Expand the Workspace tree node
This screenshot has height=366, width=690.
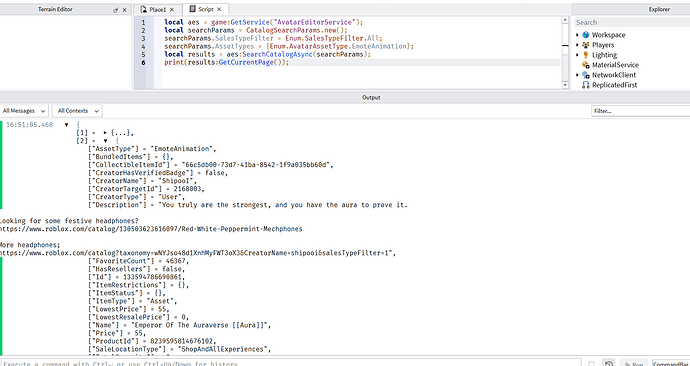577,35
